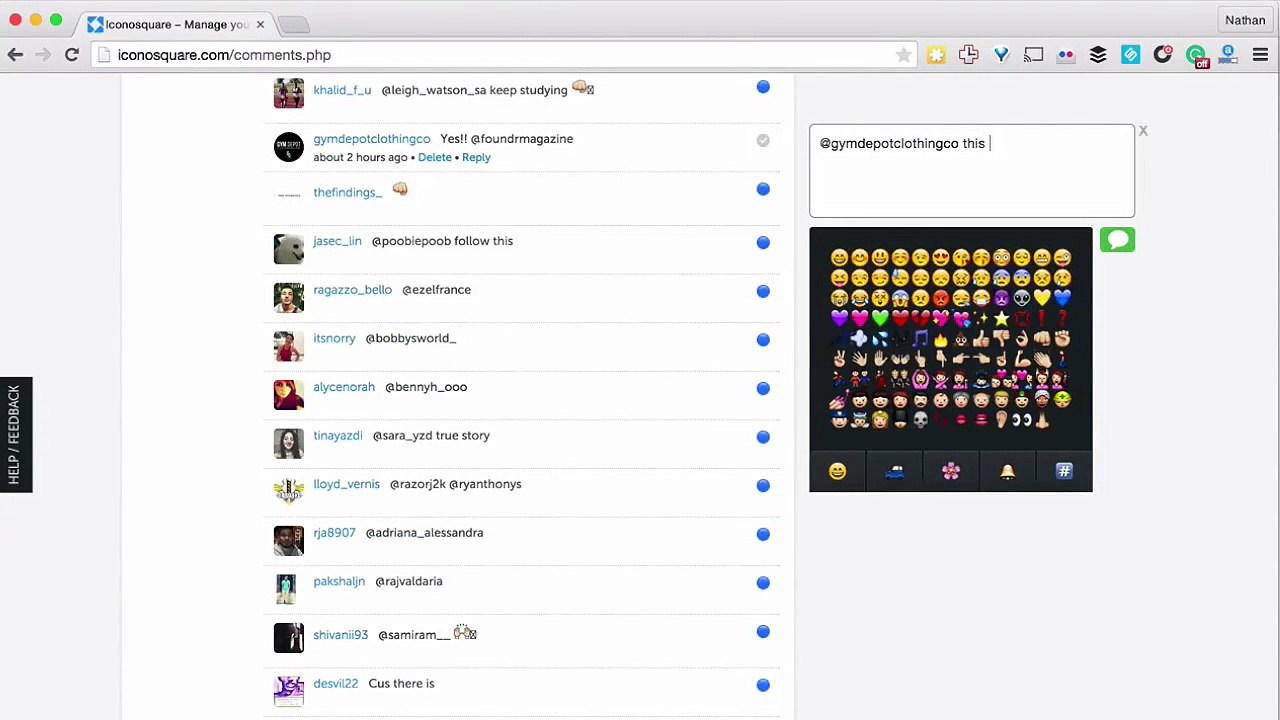Mark desvil22 comment as read
Viewport: 1280px width, 720px height.
pyautogui.click(x=763, y=685)
